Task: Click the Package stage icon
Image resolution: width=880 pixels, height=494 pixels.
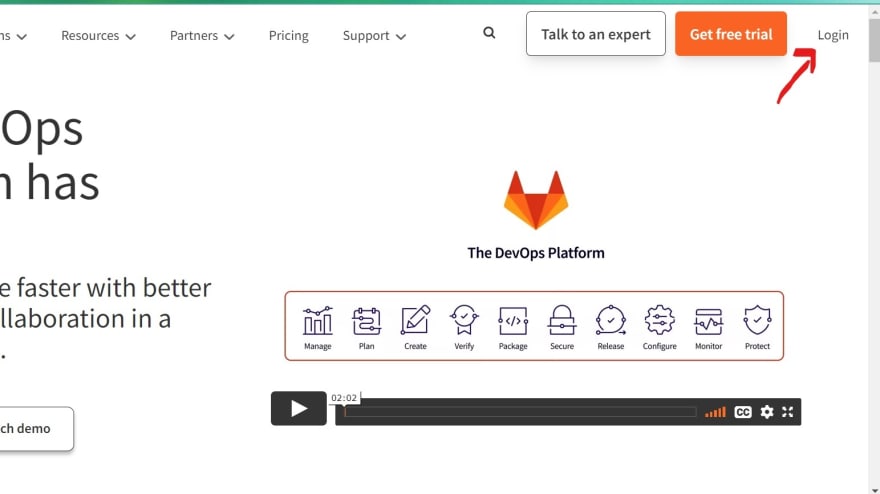Action: click(x=513, y=321)
